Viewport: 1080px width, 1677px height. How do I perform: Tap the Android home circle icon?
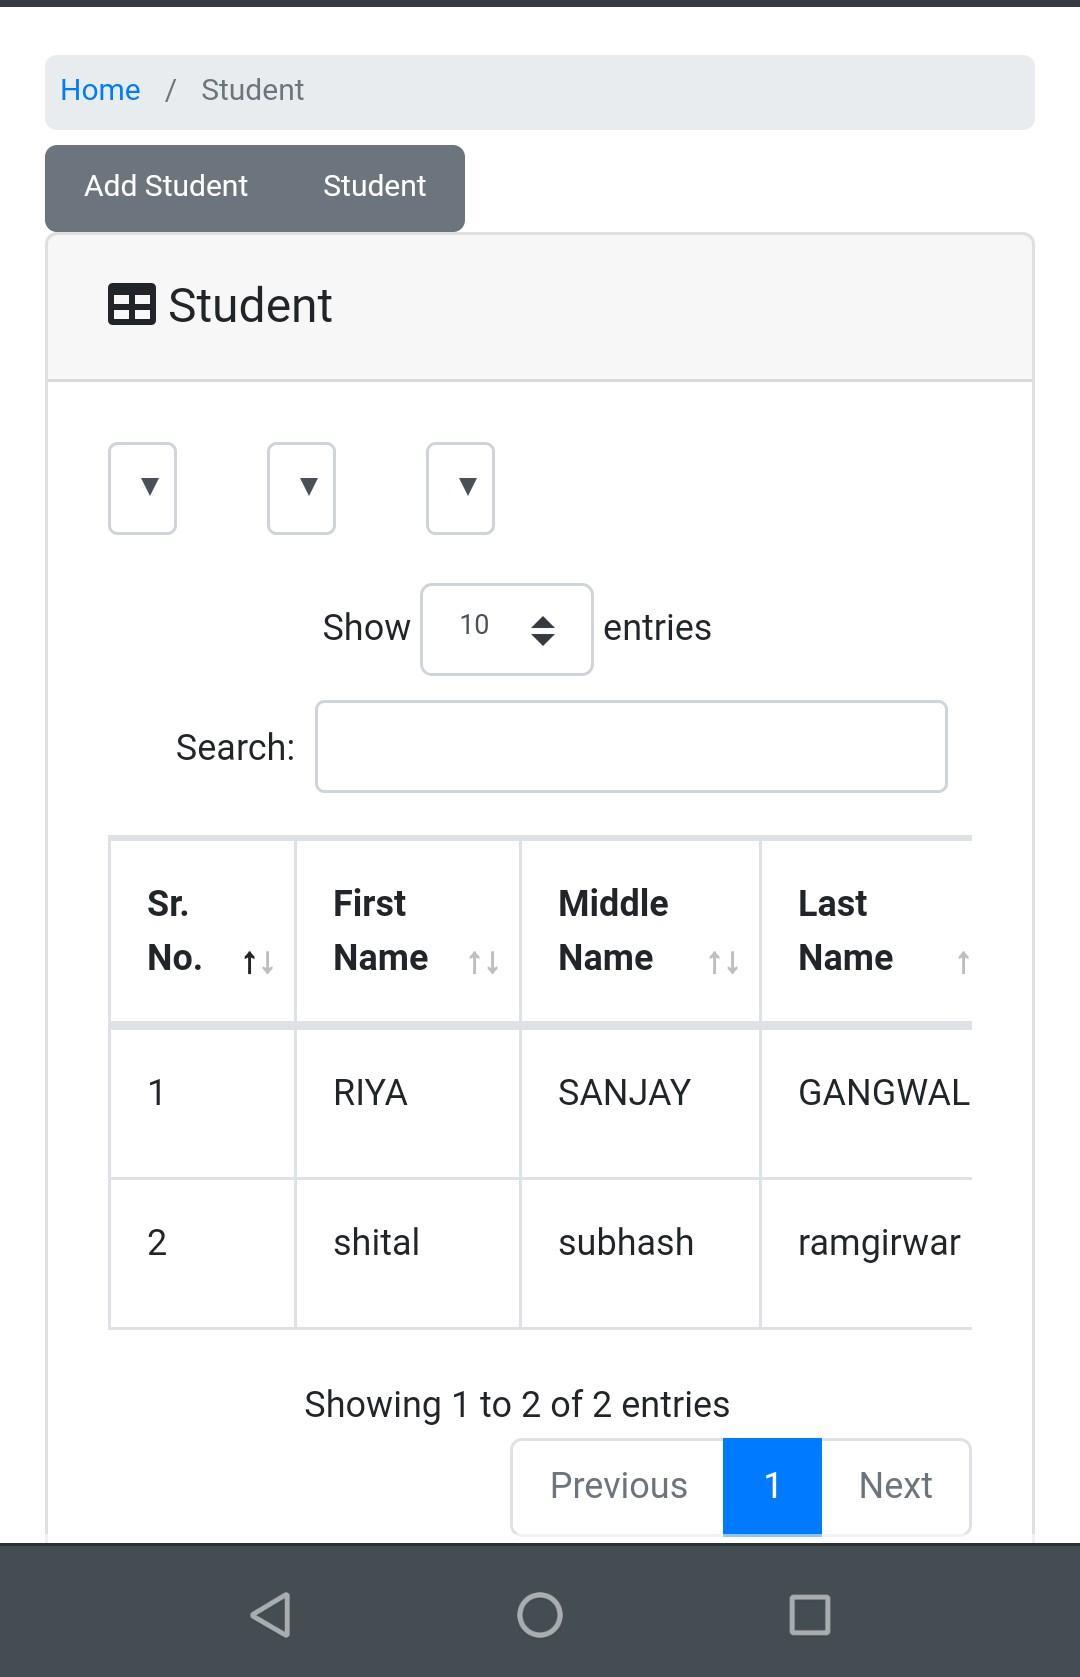click(540, 1615)
